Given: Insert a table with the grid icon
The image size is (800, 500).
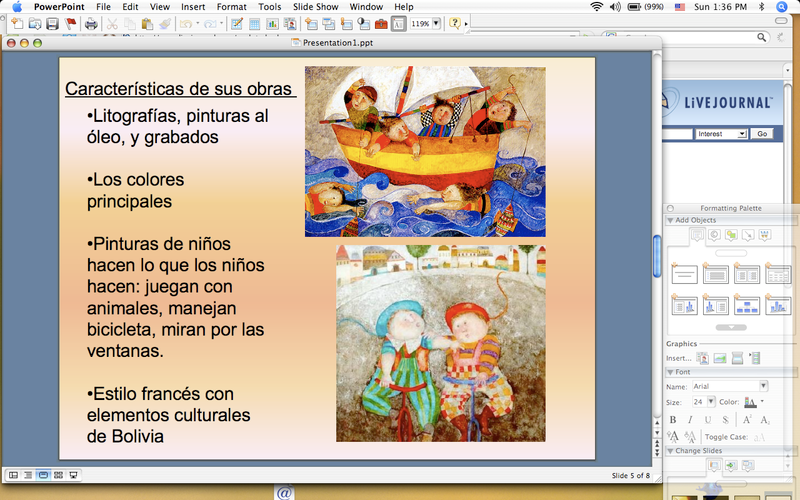Looking at the screenshot, I should [254, 23].
